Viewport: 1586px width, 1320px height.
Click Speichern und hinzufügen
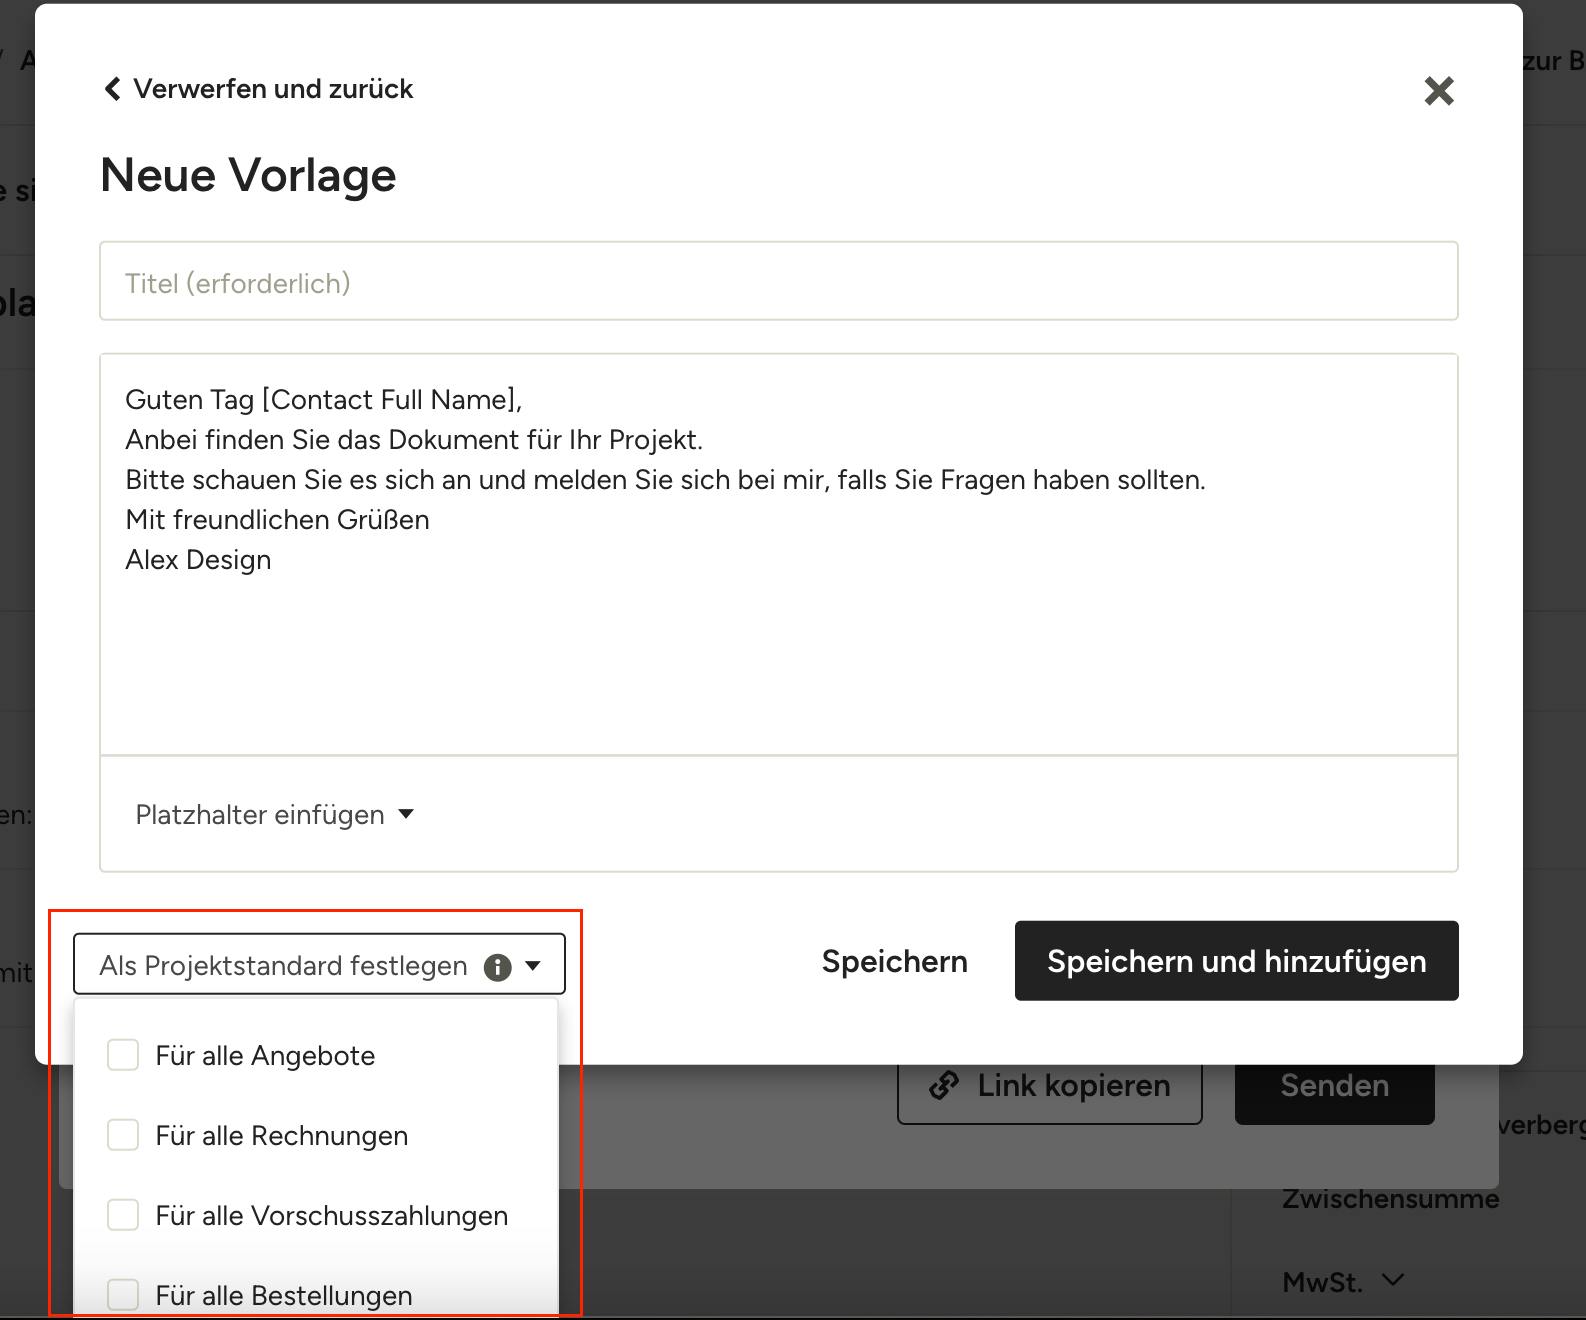(1236, 961)
